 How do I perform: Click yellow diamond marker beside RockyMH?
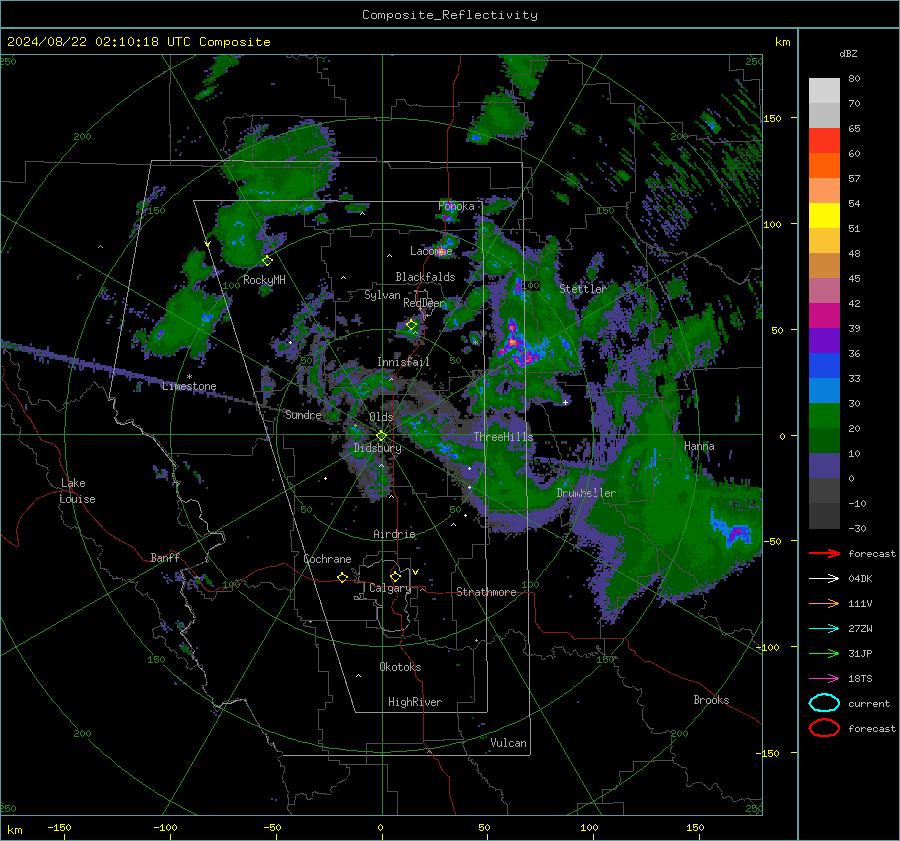click(x=267, y=261)
